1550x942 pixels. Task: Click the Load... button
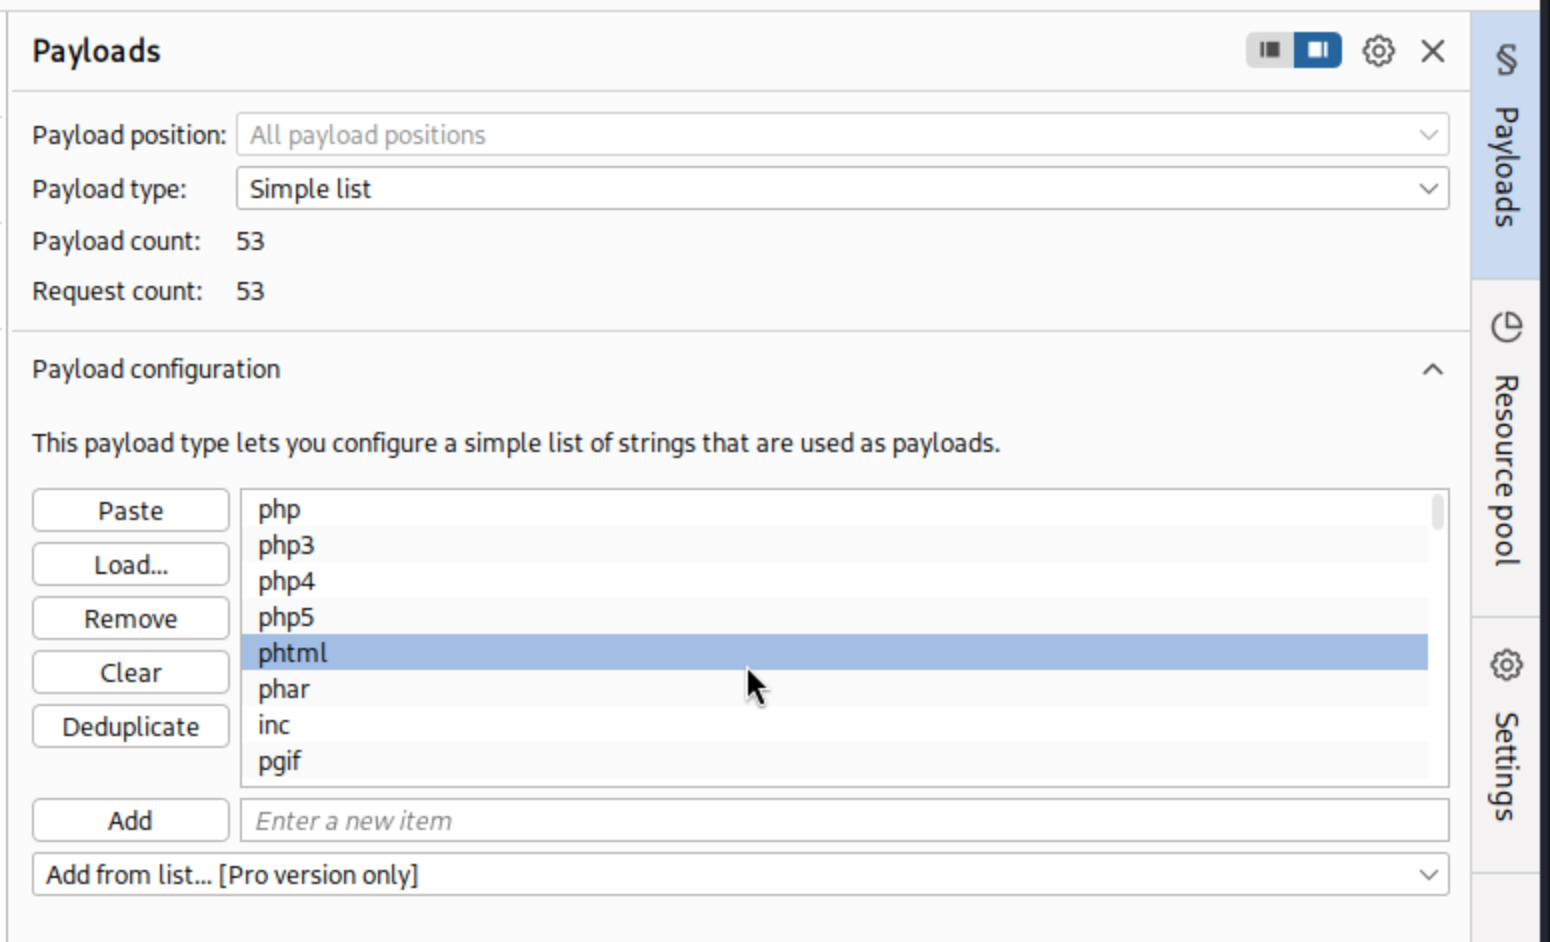click(x=131, y=565)
